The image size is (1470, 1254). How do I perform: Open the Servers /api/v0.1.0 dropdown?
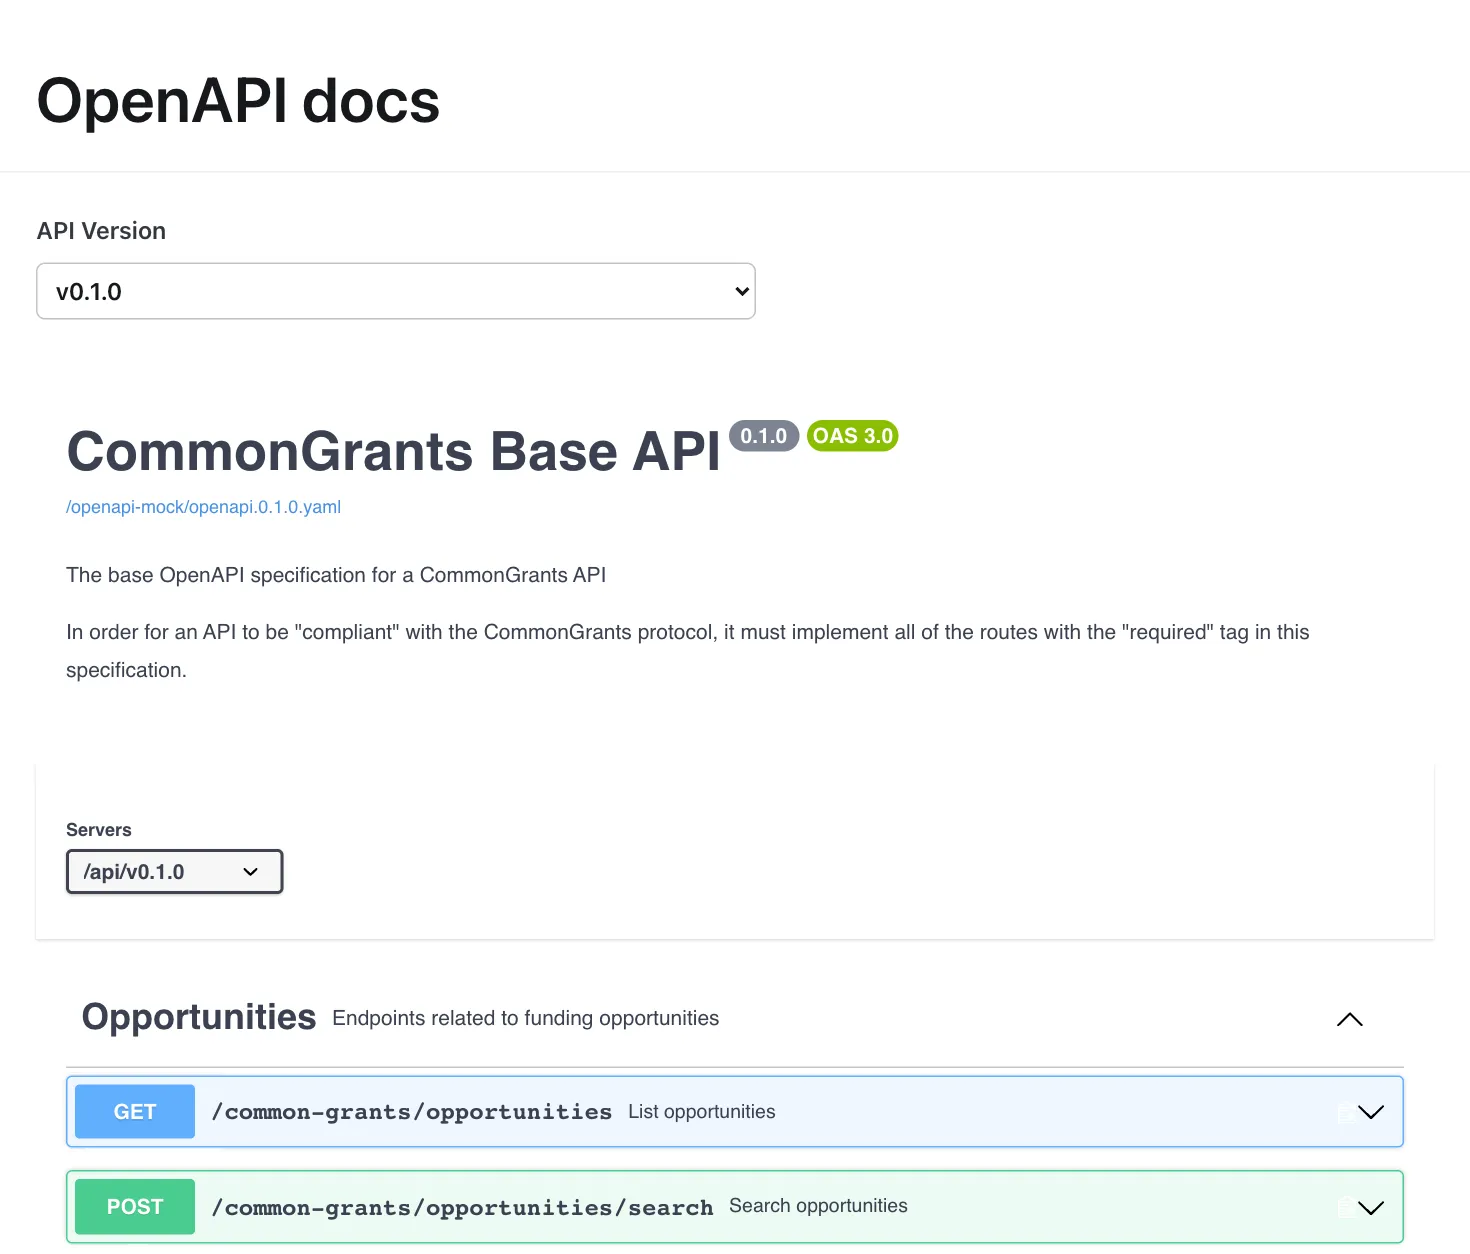175,872
